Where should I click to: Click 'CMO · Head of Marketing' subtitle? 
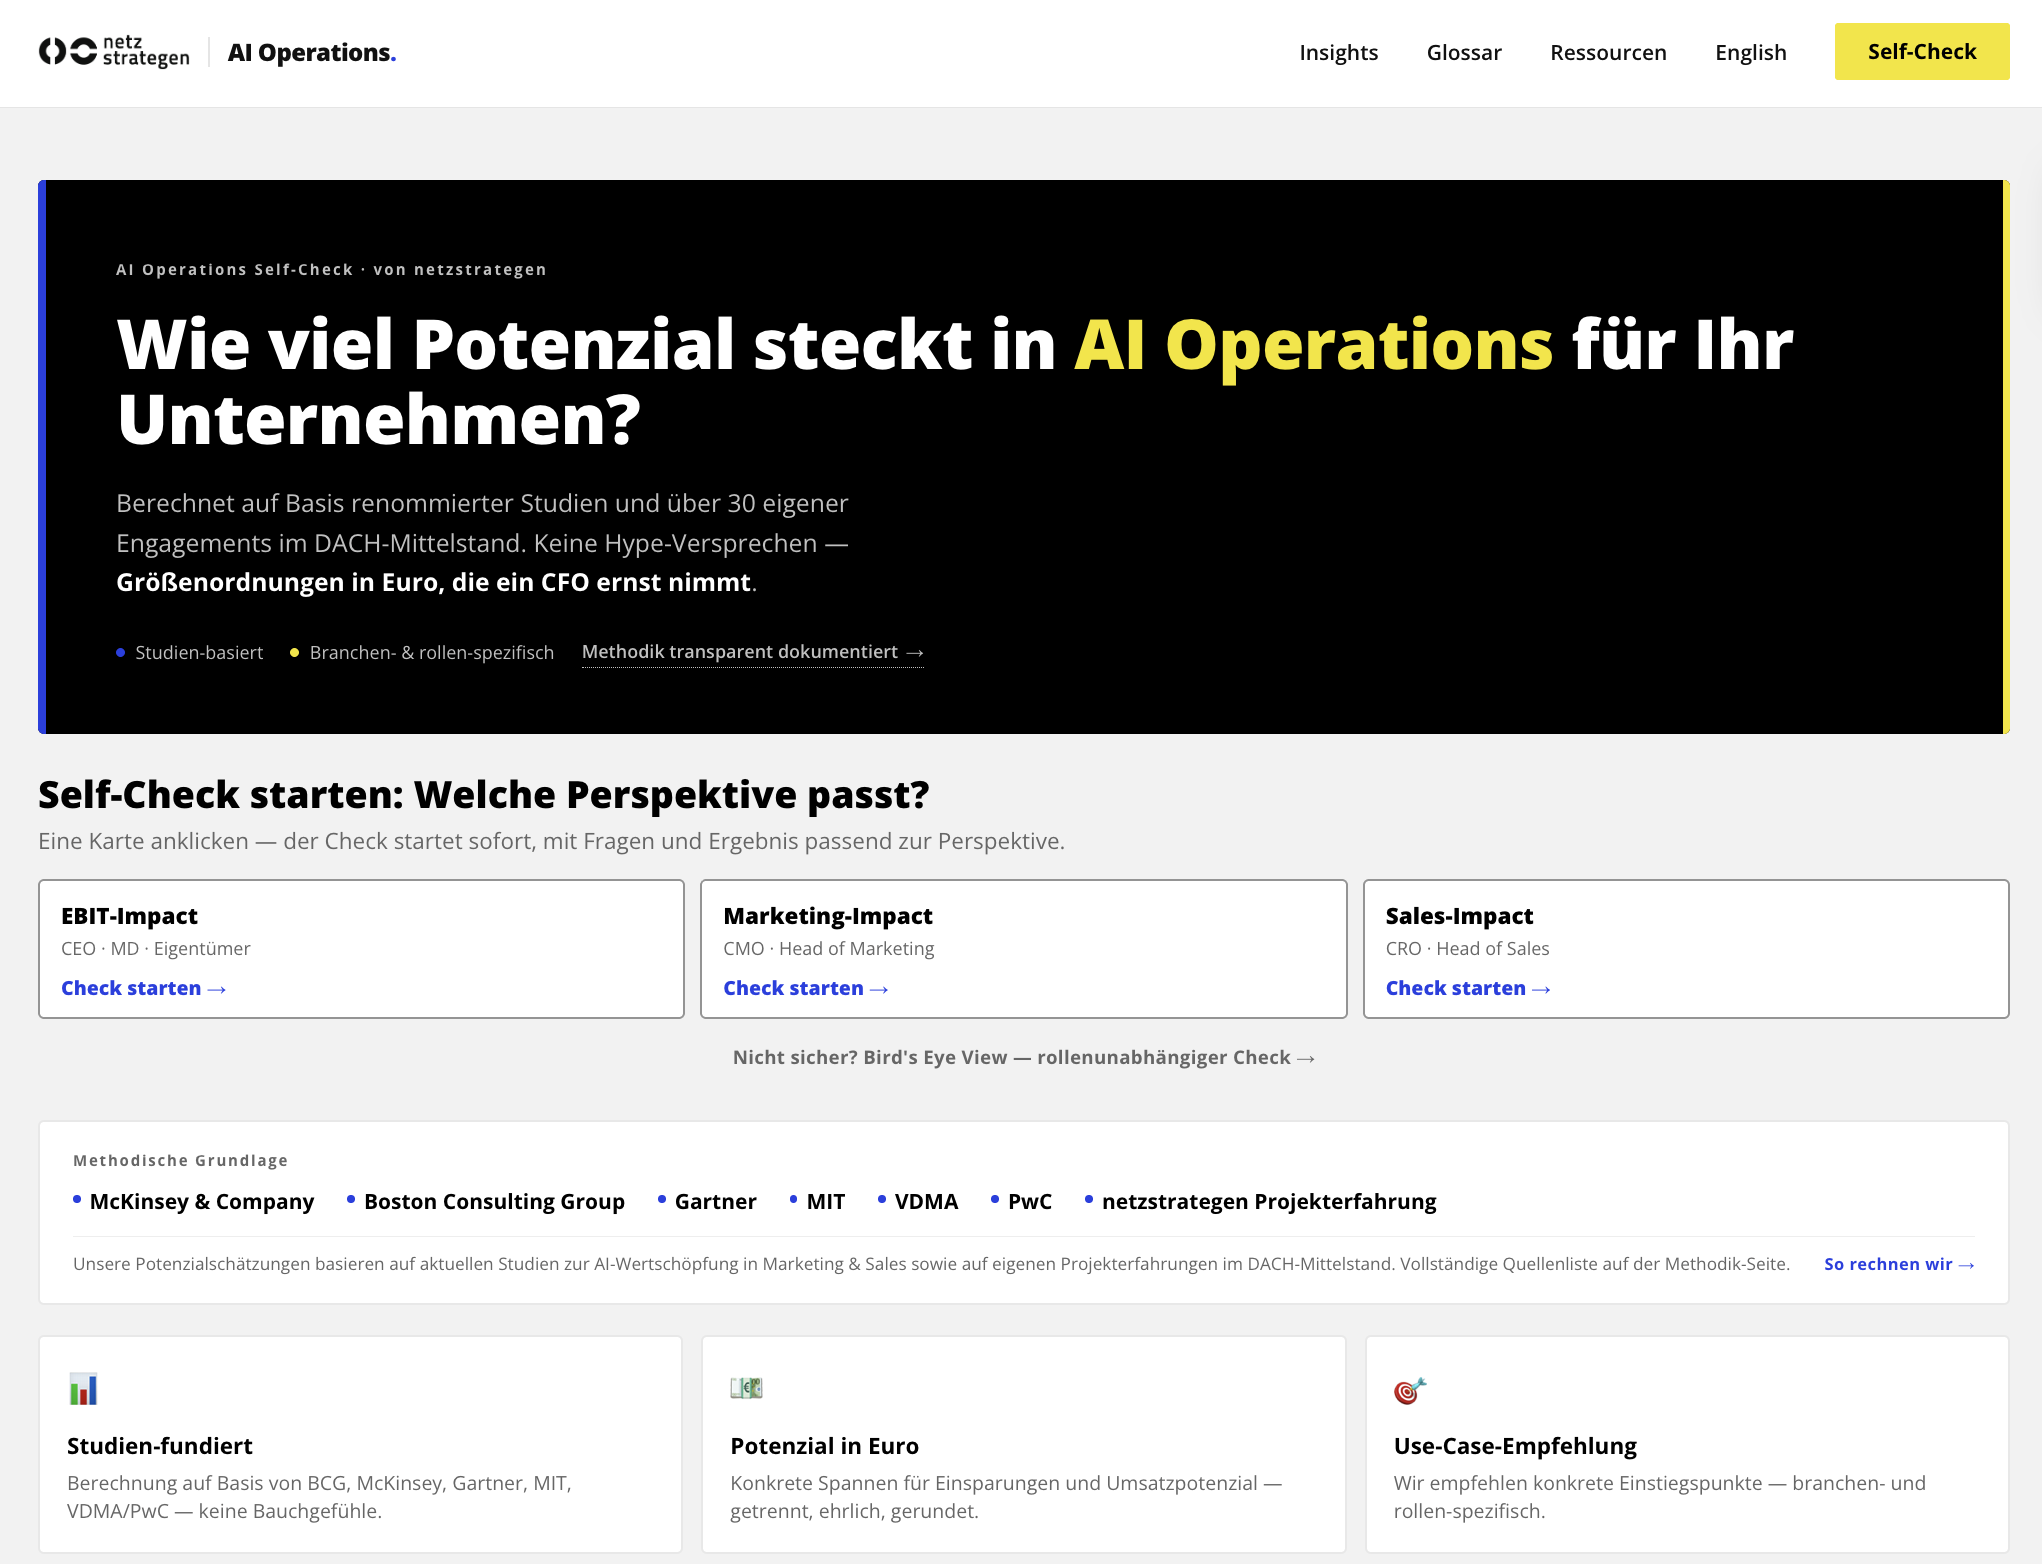(x=829, y=949)
